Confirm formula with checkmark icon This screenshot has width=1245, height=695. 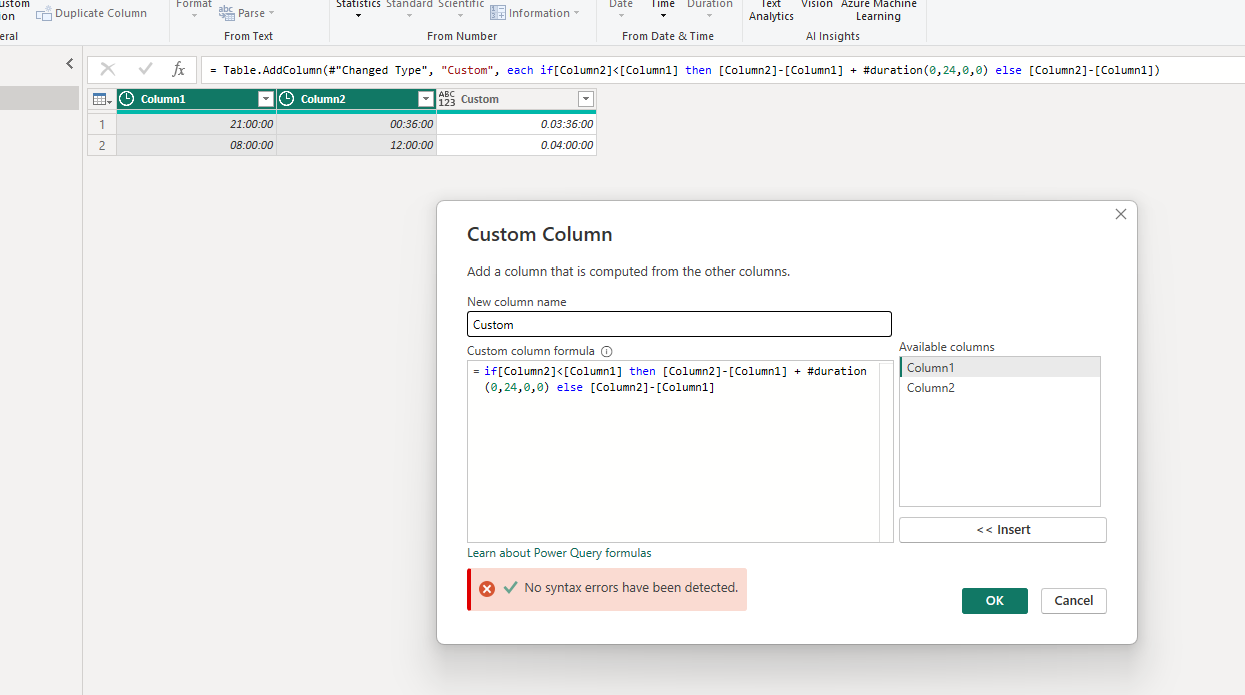click(x=145, y=69)
